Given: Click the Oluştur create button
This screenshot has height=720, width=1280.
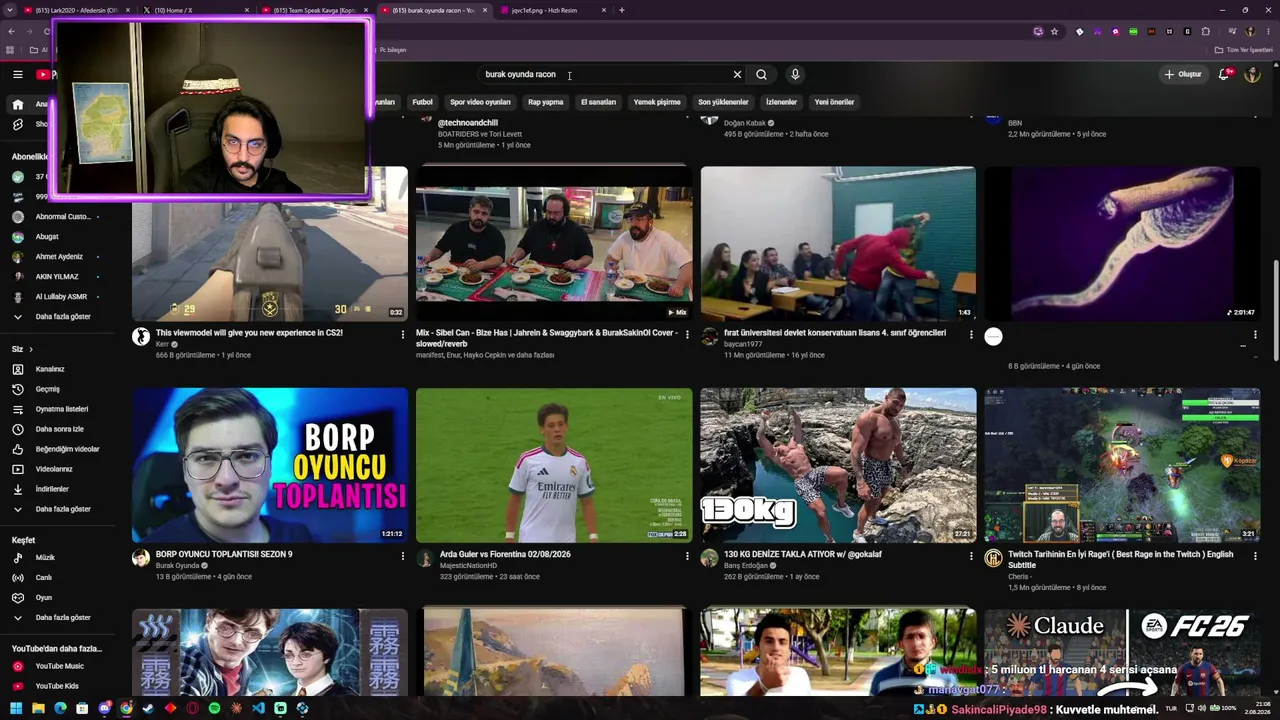Looking at the screenshot, I should point(1182,74).
